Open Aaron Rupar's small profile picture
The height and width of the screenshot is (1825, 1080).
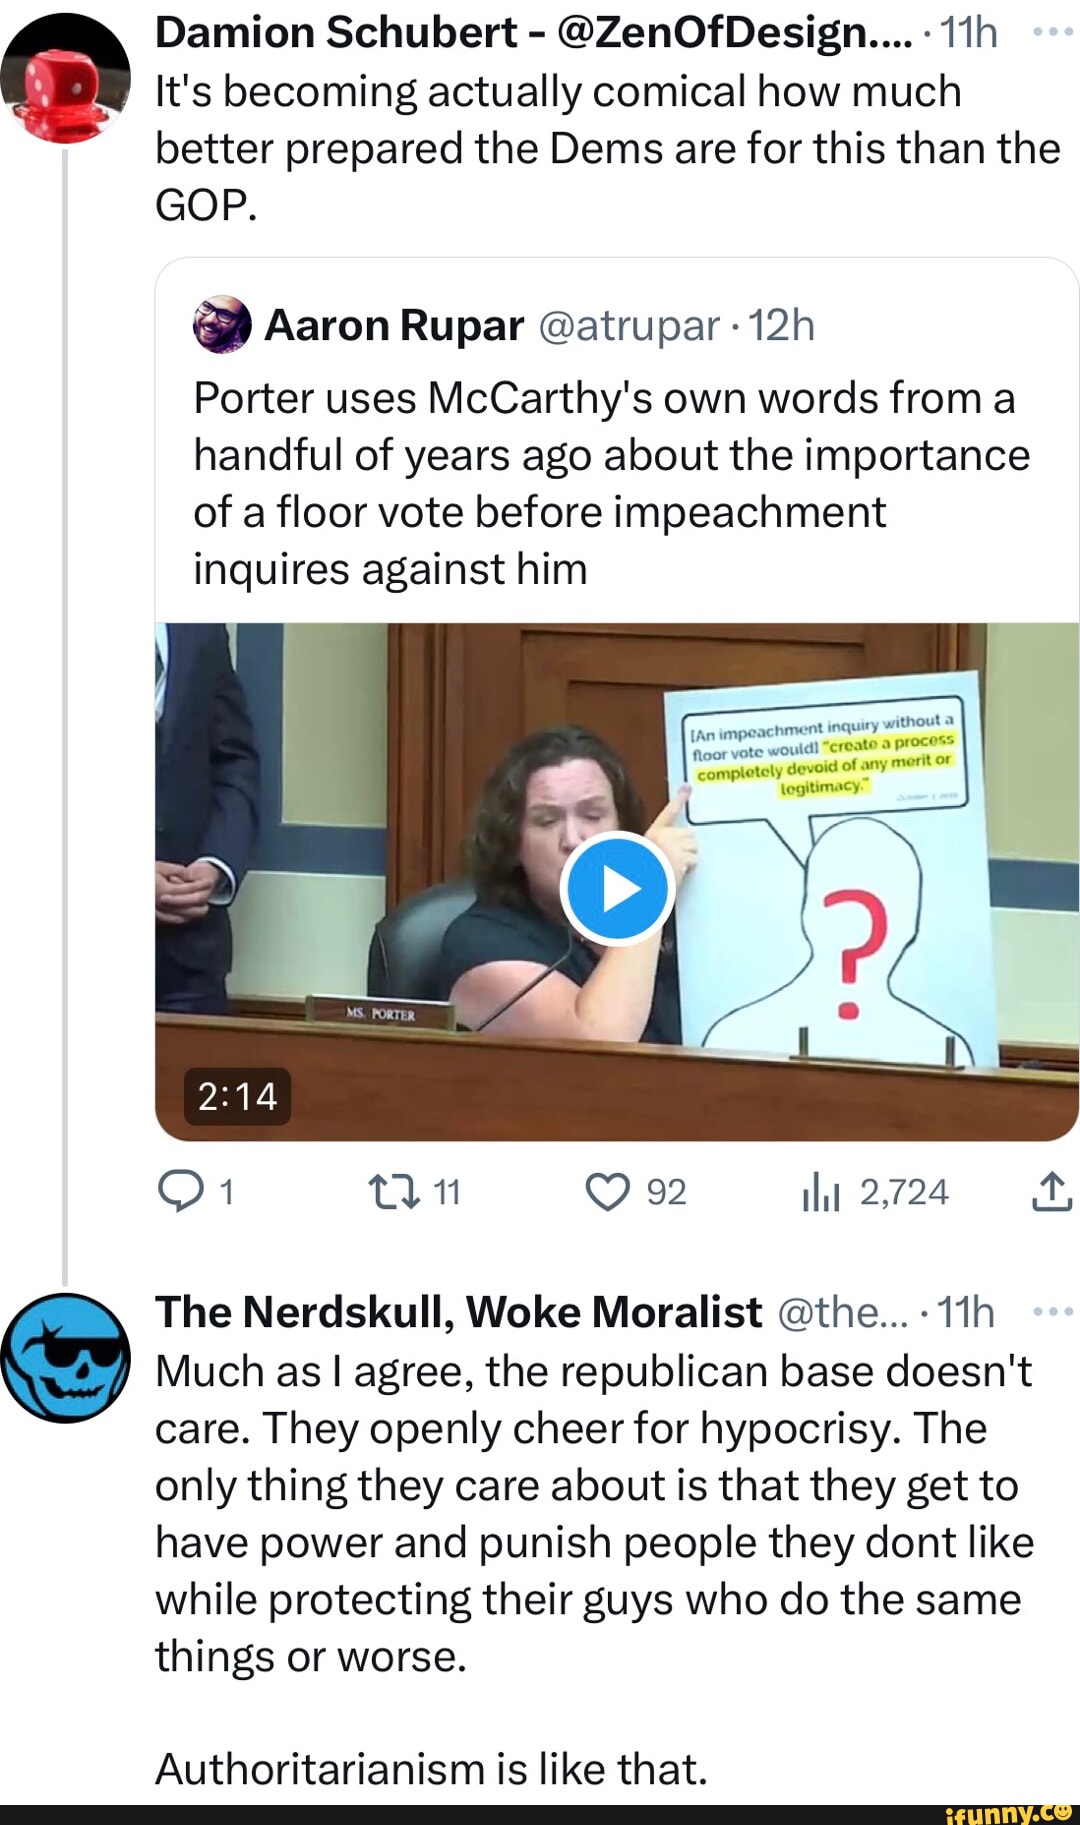(x=221, y=325)
